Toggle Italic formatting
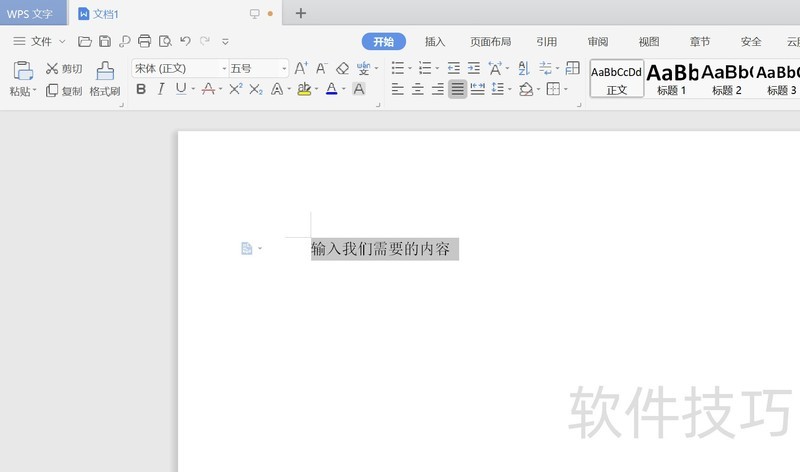 pos(161,89)
